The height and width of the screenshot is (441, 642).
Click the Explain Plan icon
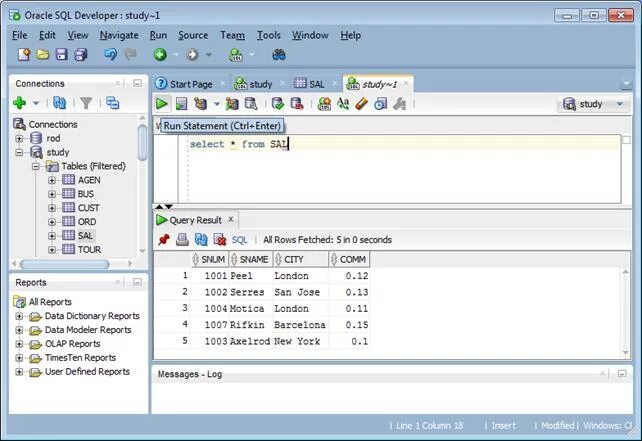coord(201,104)
